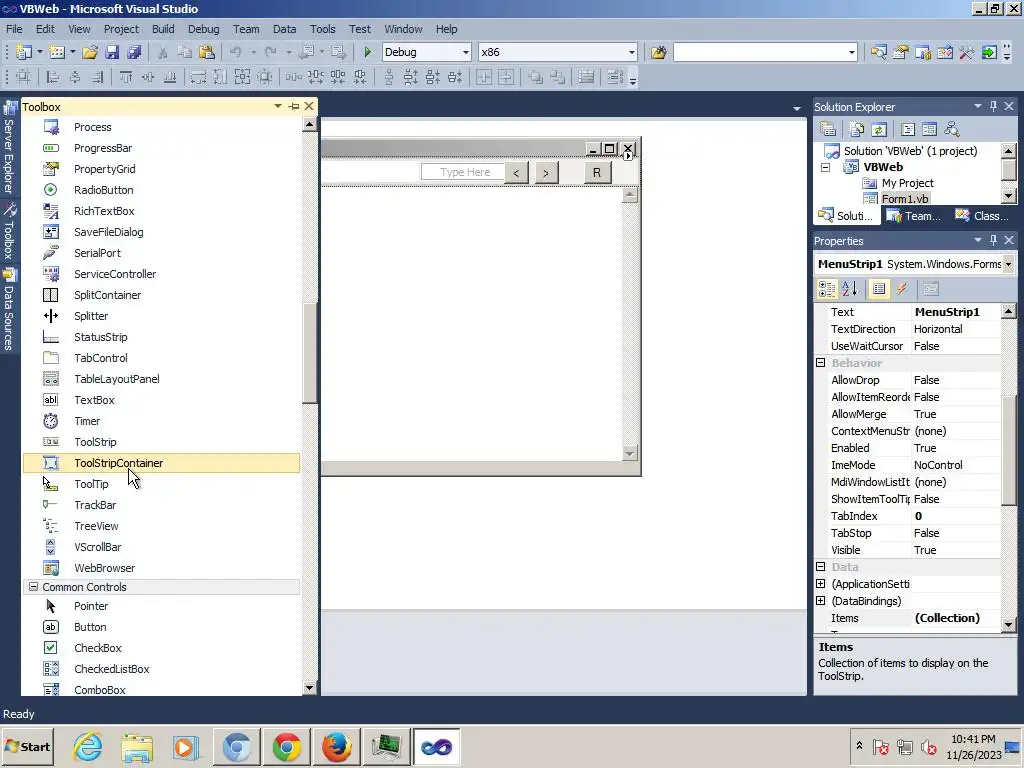Select CheckBox control in Toolbox
Screen dimensions: 1024x768
click(161, 648)
